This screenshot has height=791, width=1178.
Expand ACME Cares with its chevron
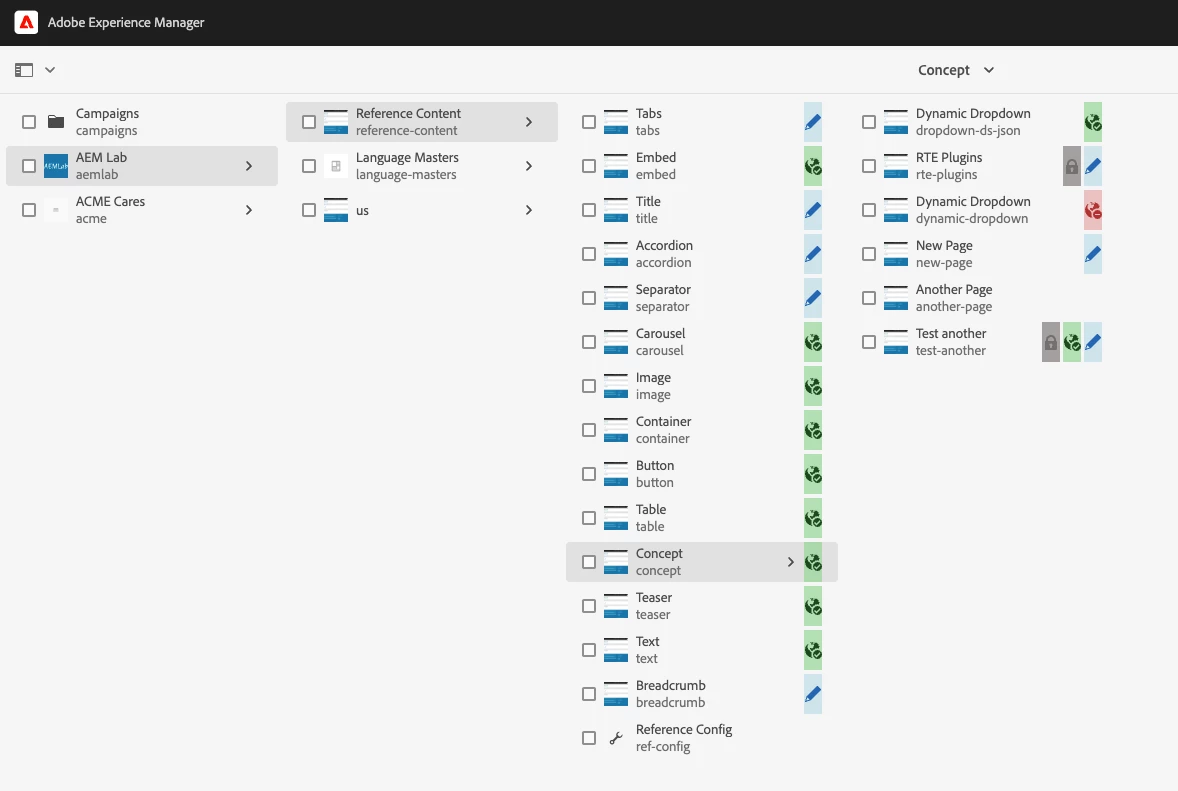tap(249, 210)
